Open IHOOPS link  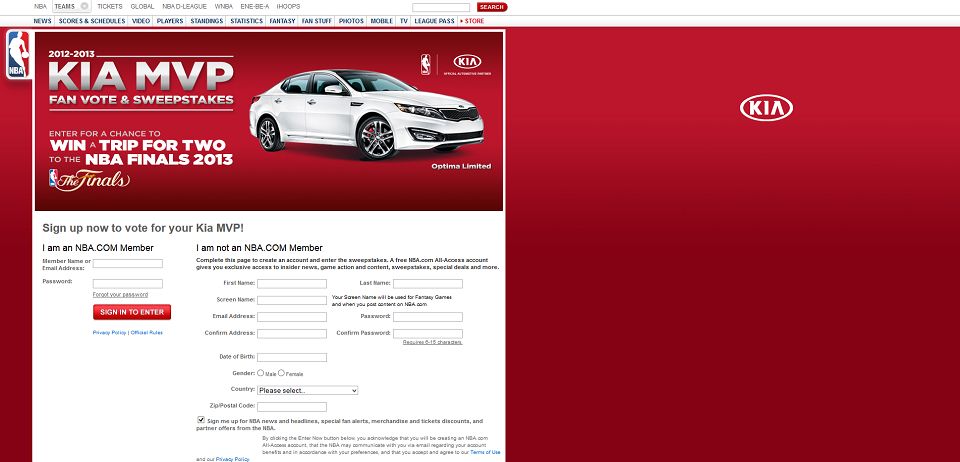pos(288,7)
